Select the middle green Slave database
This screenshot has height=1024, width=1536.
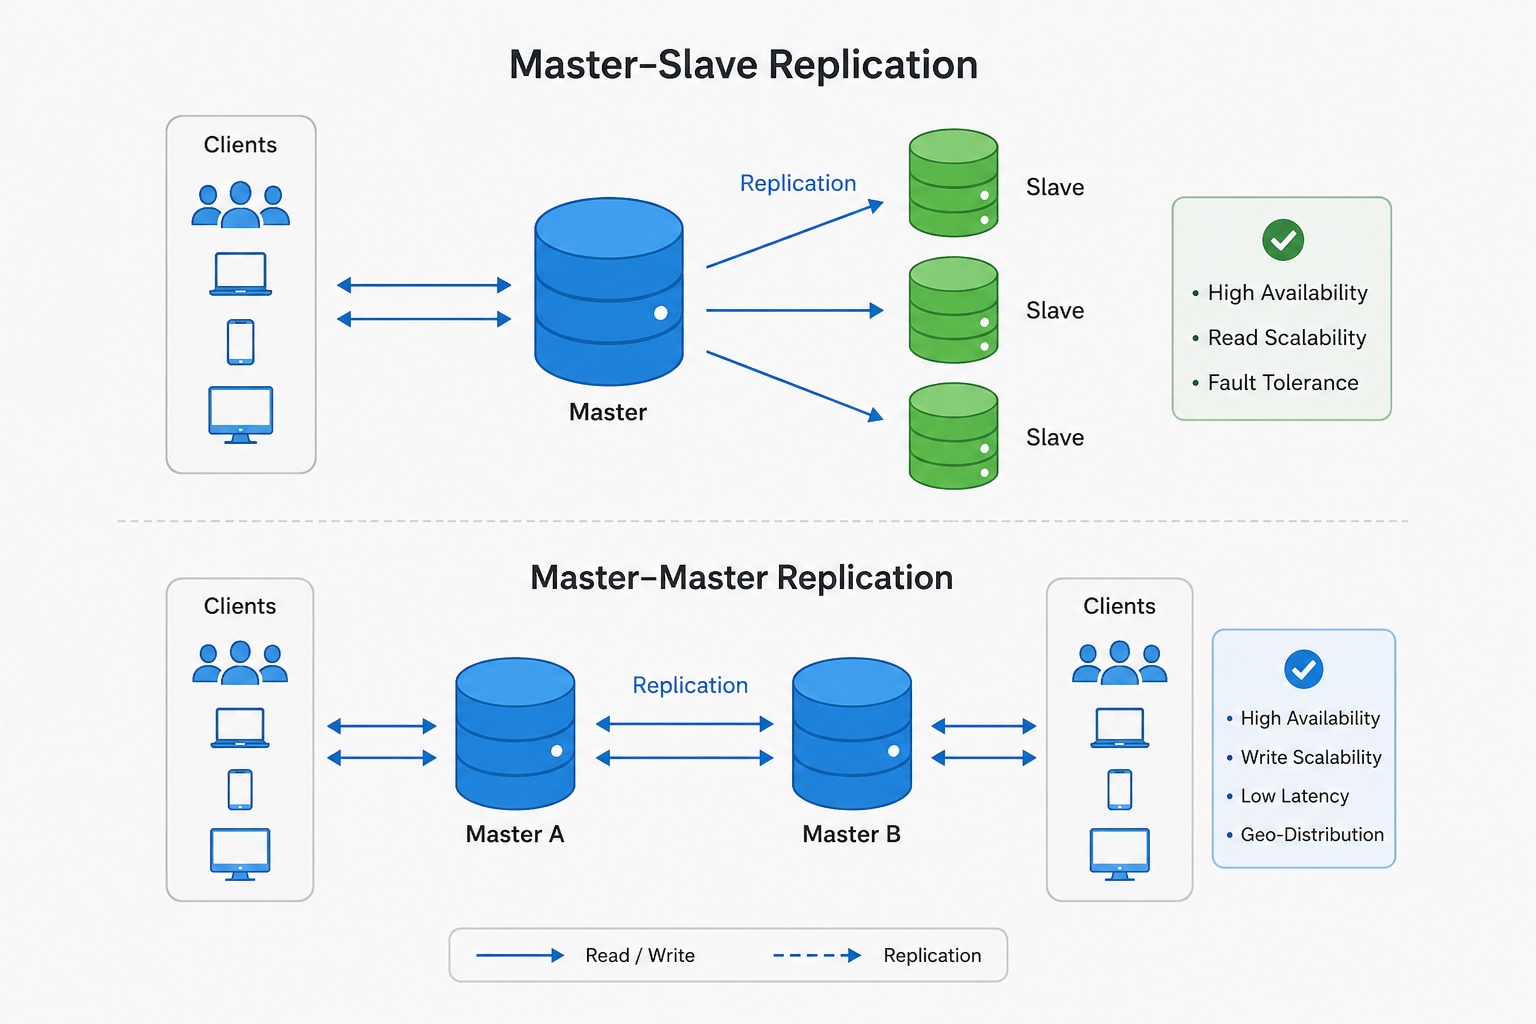click(x=953, y=309)
